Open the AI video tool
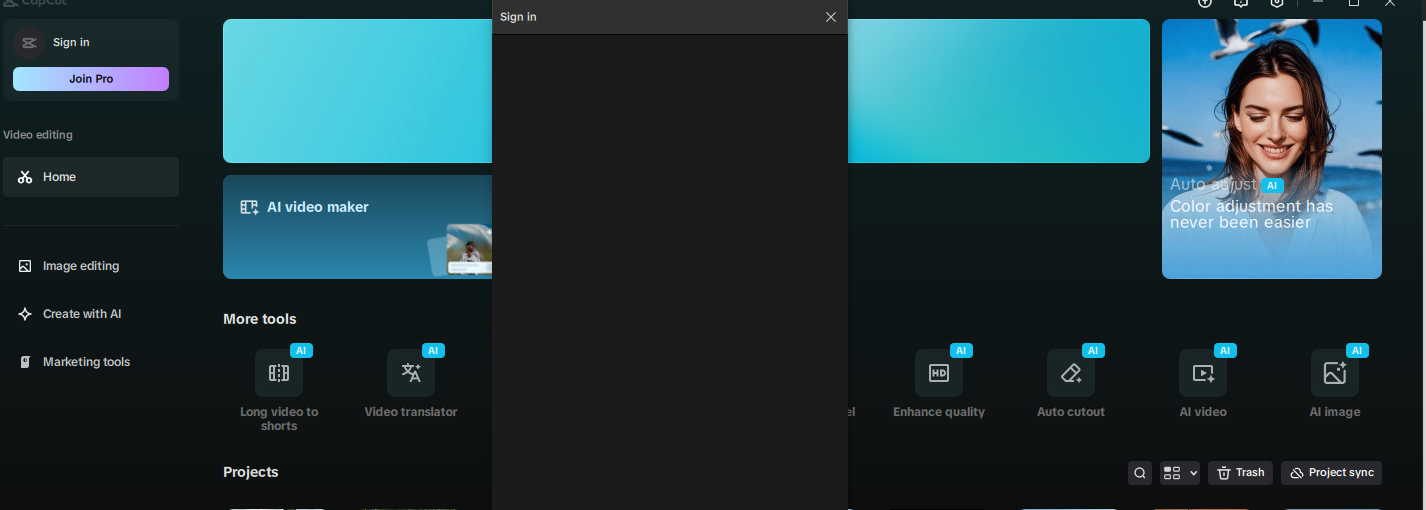The width and height of the screenshot is (1426, 510). tap(1203, 383)
